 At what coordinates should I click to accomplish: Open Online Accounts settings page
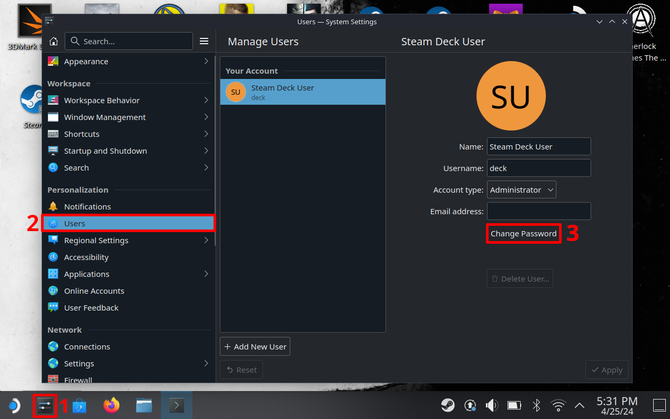tap(129, 291)
